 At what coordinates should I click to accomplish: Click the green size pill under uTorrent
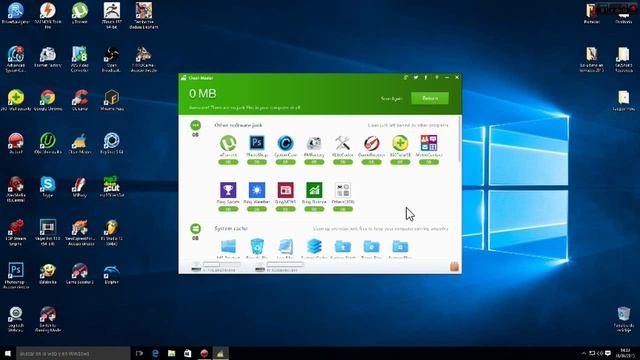(228, 162)
